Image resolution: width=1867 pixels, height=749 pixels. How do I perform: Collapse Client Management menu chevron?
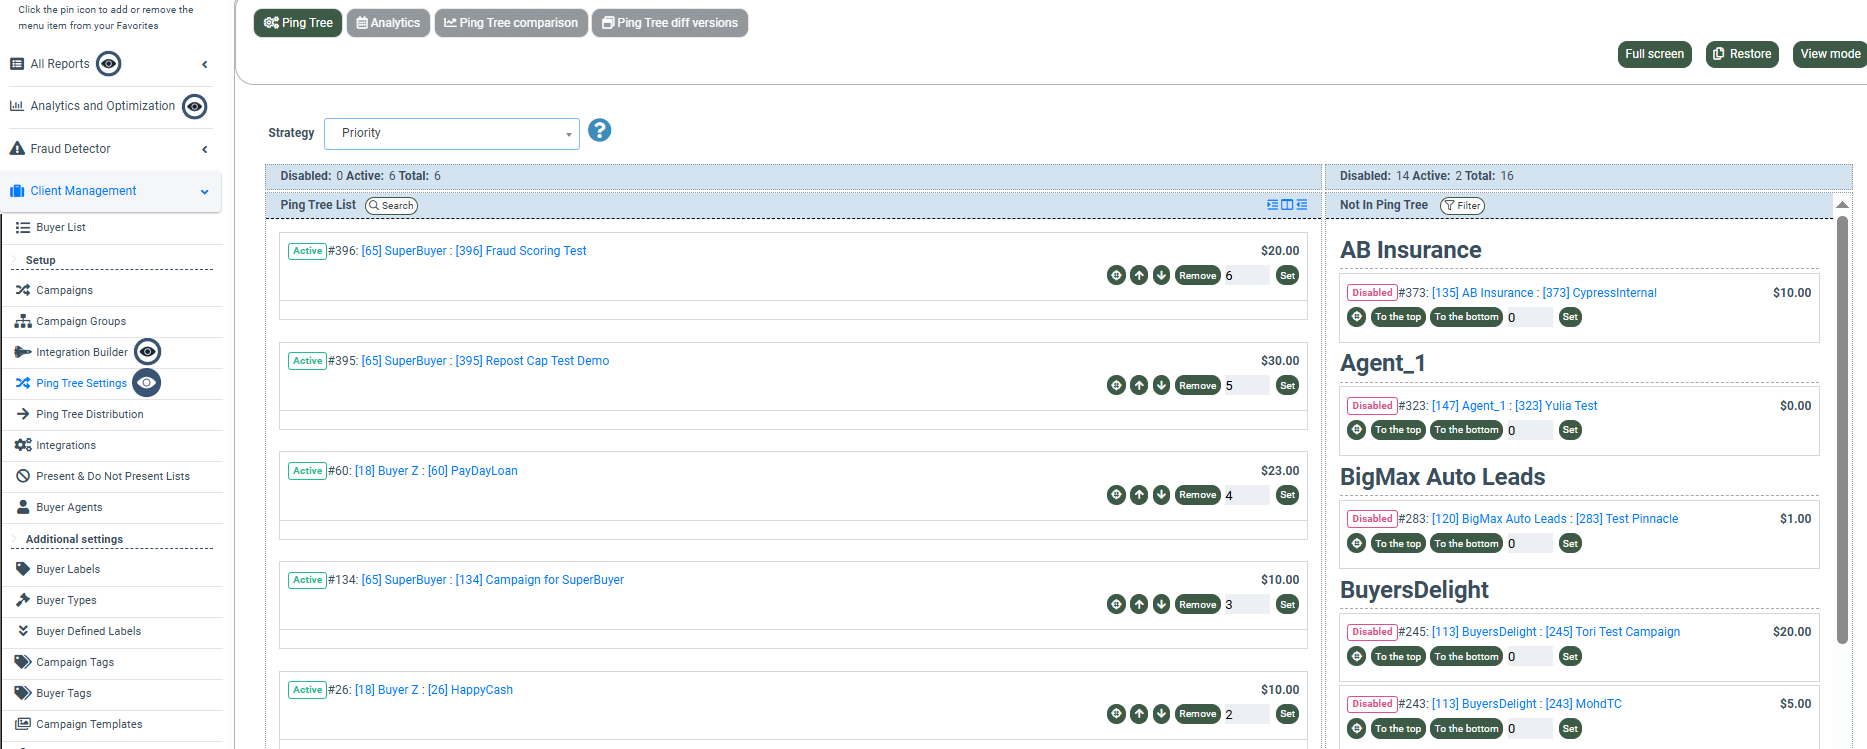pyautogui.click(x=205, y=191)
